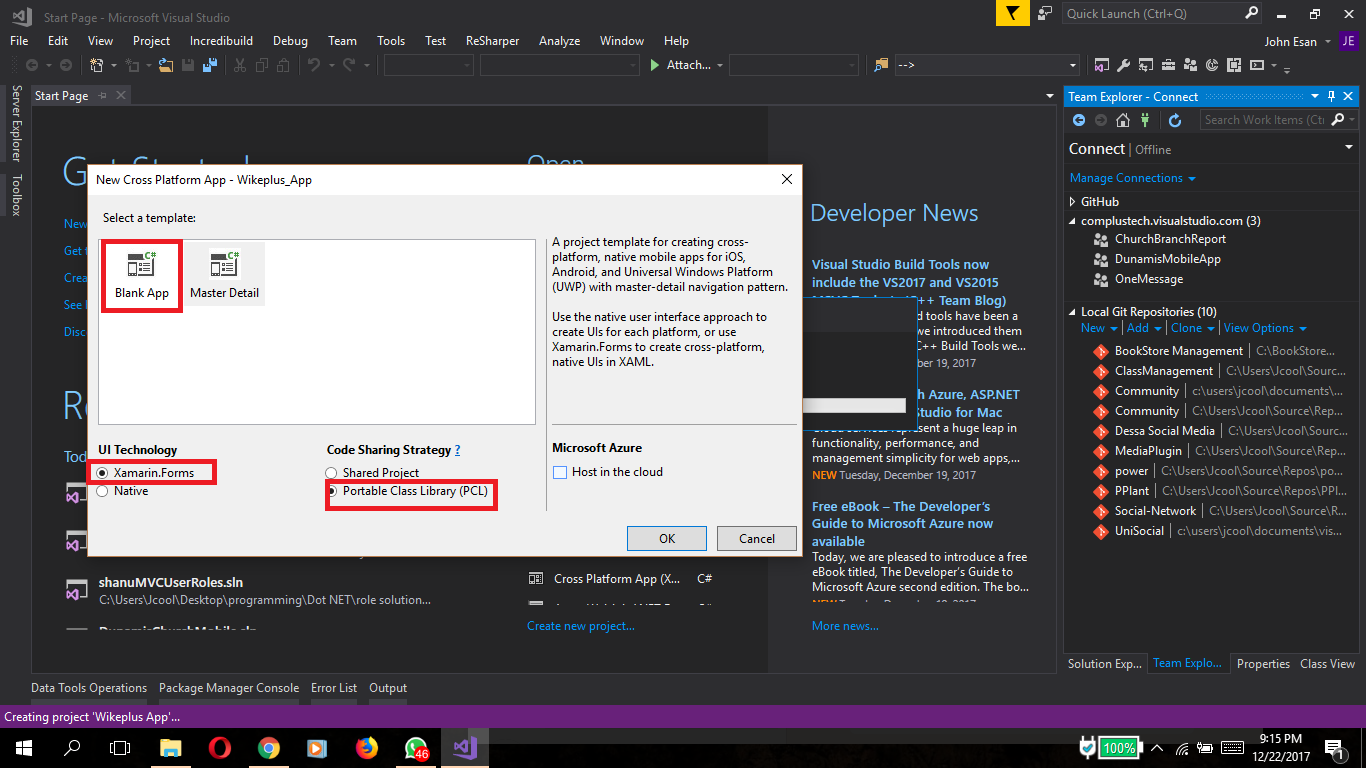1366x768 pixels.
Task: Select the Native UI technology option
Action: point(103,491)
